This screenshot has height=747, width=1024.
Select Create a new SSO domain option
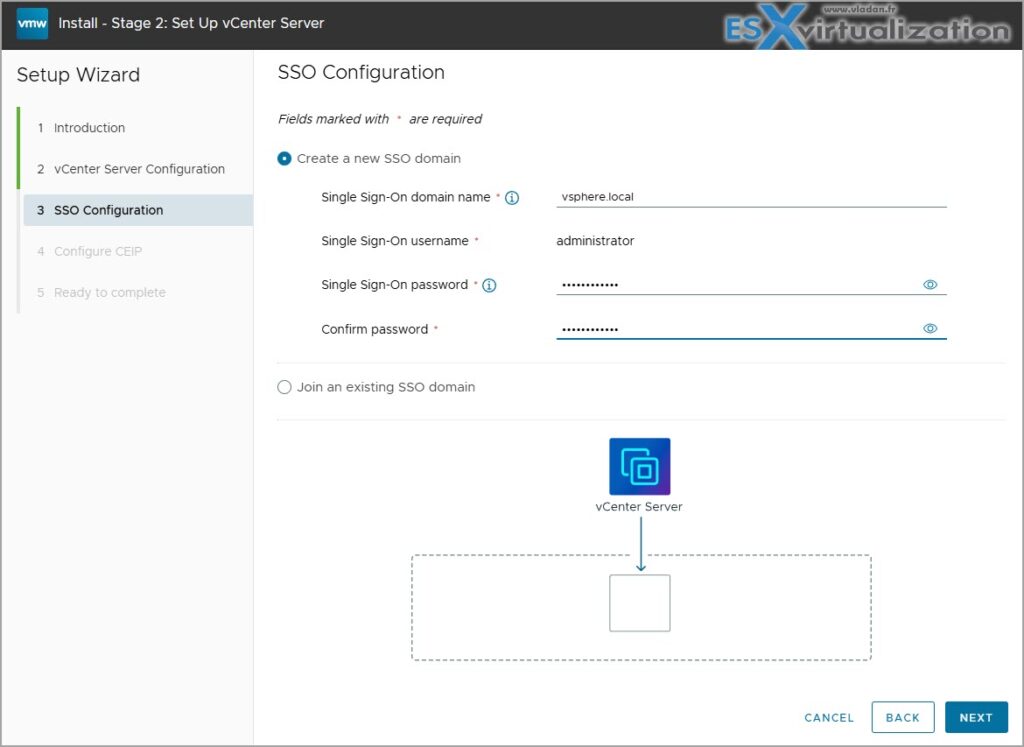tap(283, 158)
